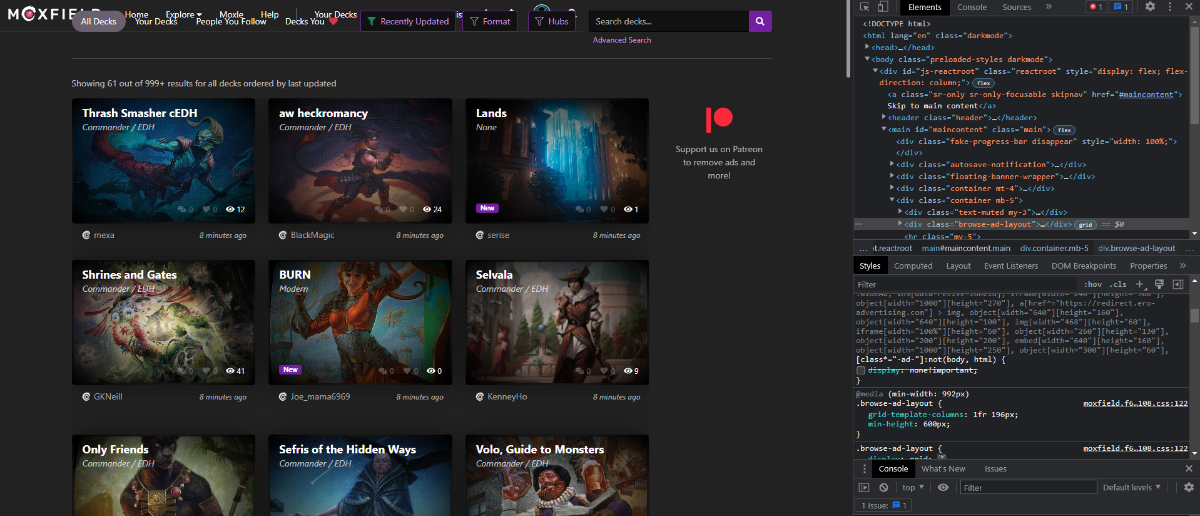Open DevTools settings gear icon
This screenshot has width=1200, height=516.
pos(1151,6)
